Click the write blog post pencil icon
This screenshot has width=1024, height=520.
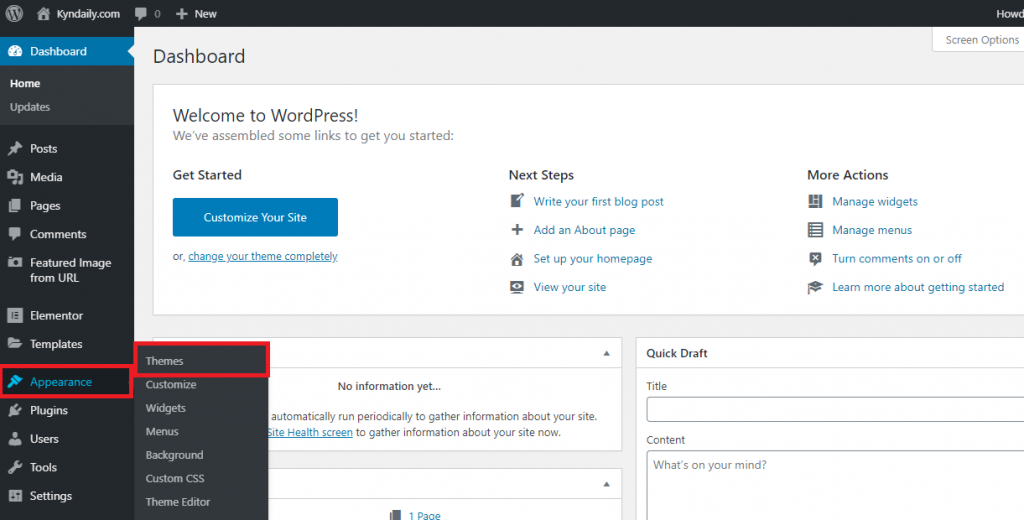[x=517, y=201]
